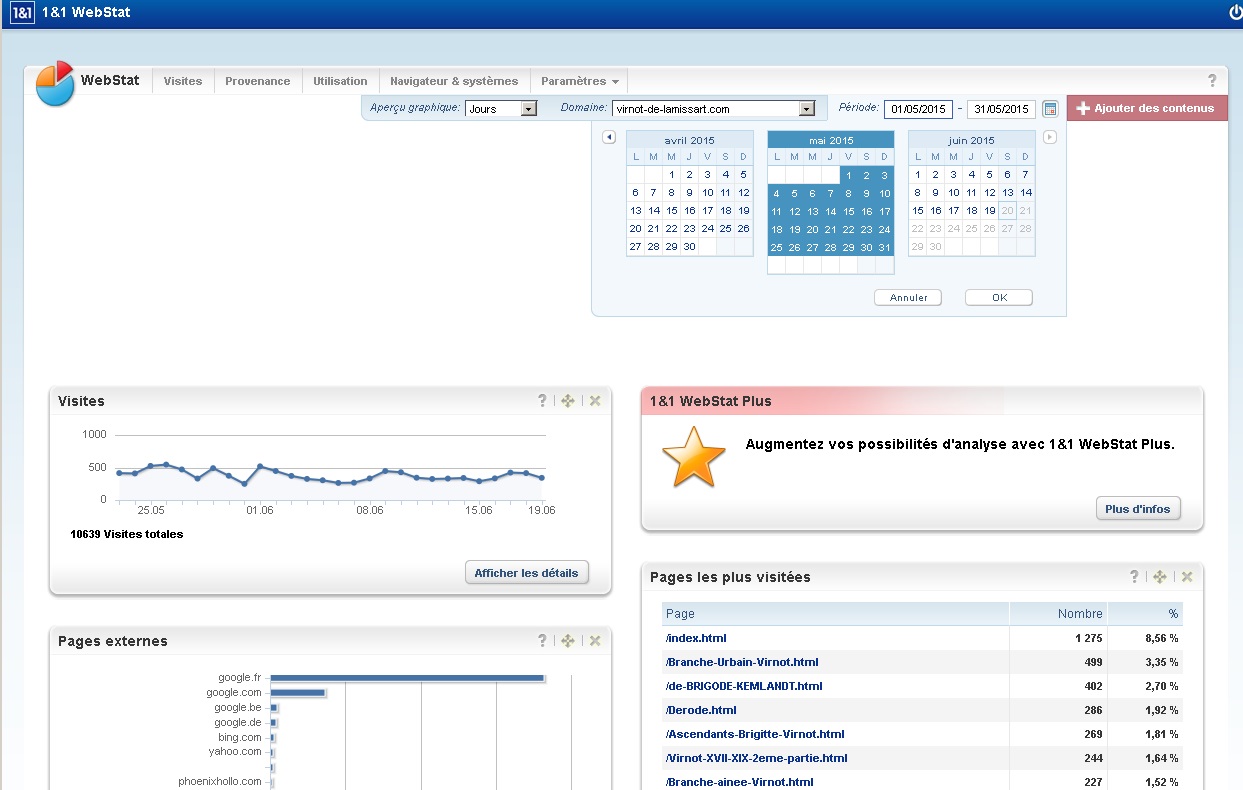Click the help icon in navigation bar
This screenshot has width=1243, height=790.
[x=1212, y=81]
